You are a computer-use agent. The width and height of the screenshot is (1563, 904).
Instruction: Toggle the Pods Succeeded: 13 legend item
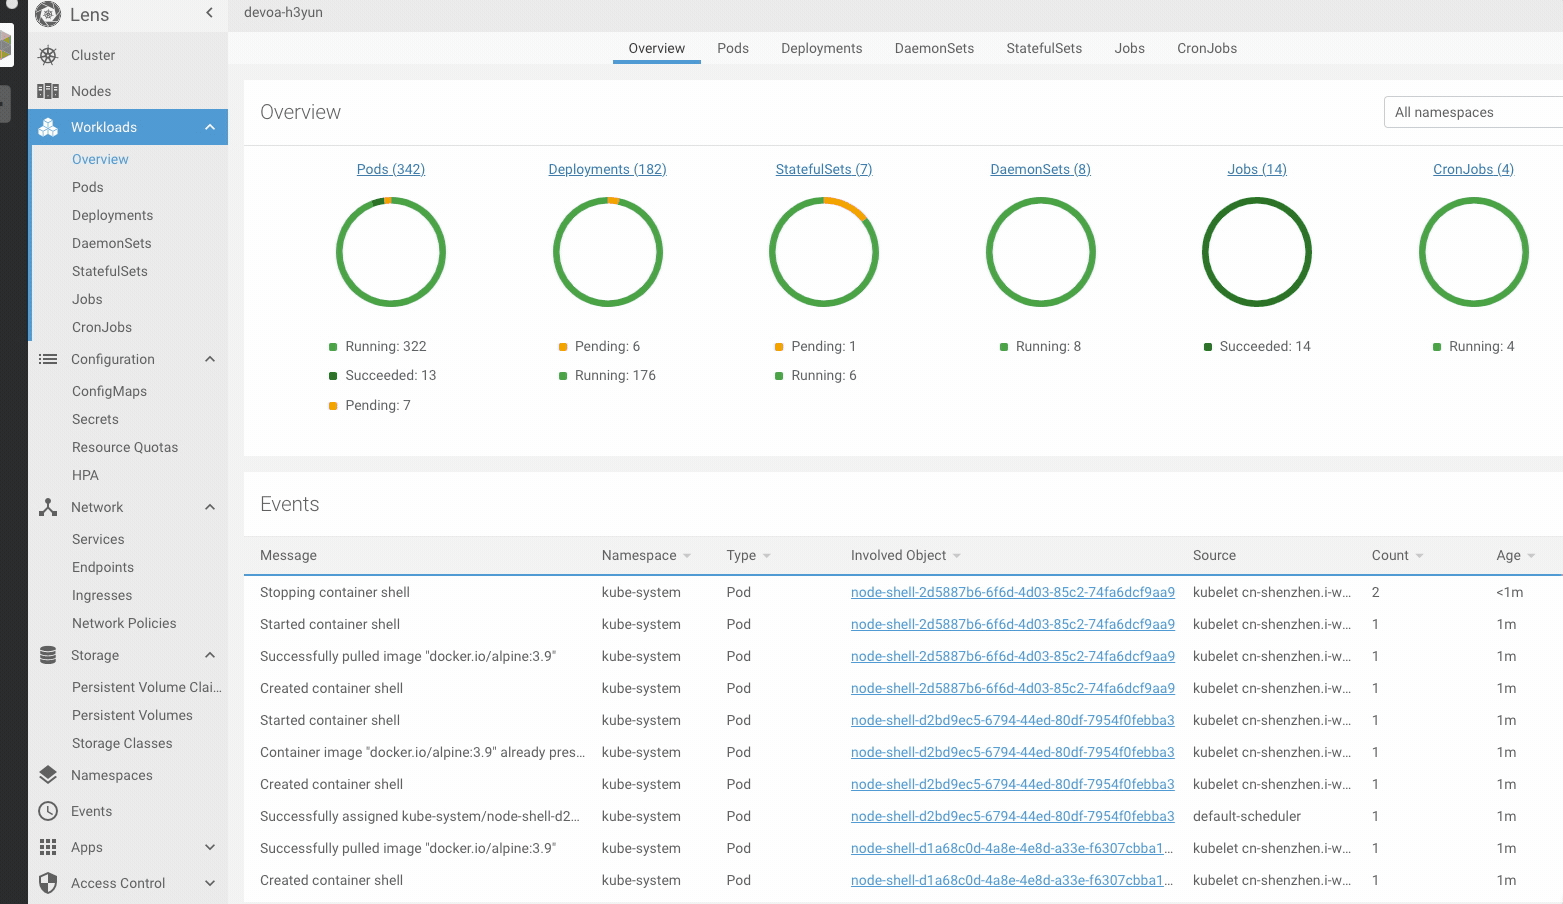(383, 375)
